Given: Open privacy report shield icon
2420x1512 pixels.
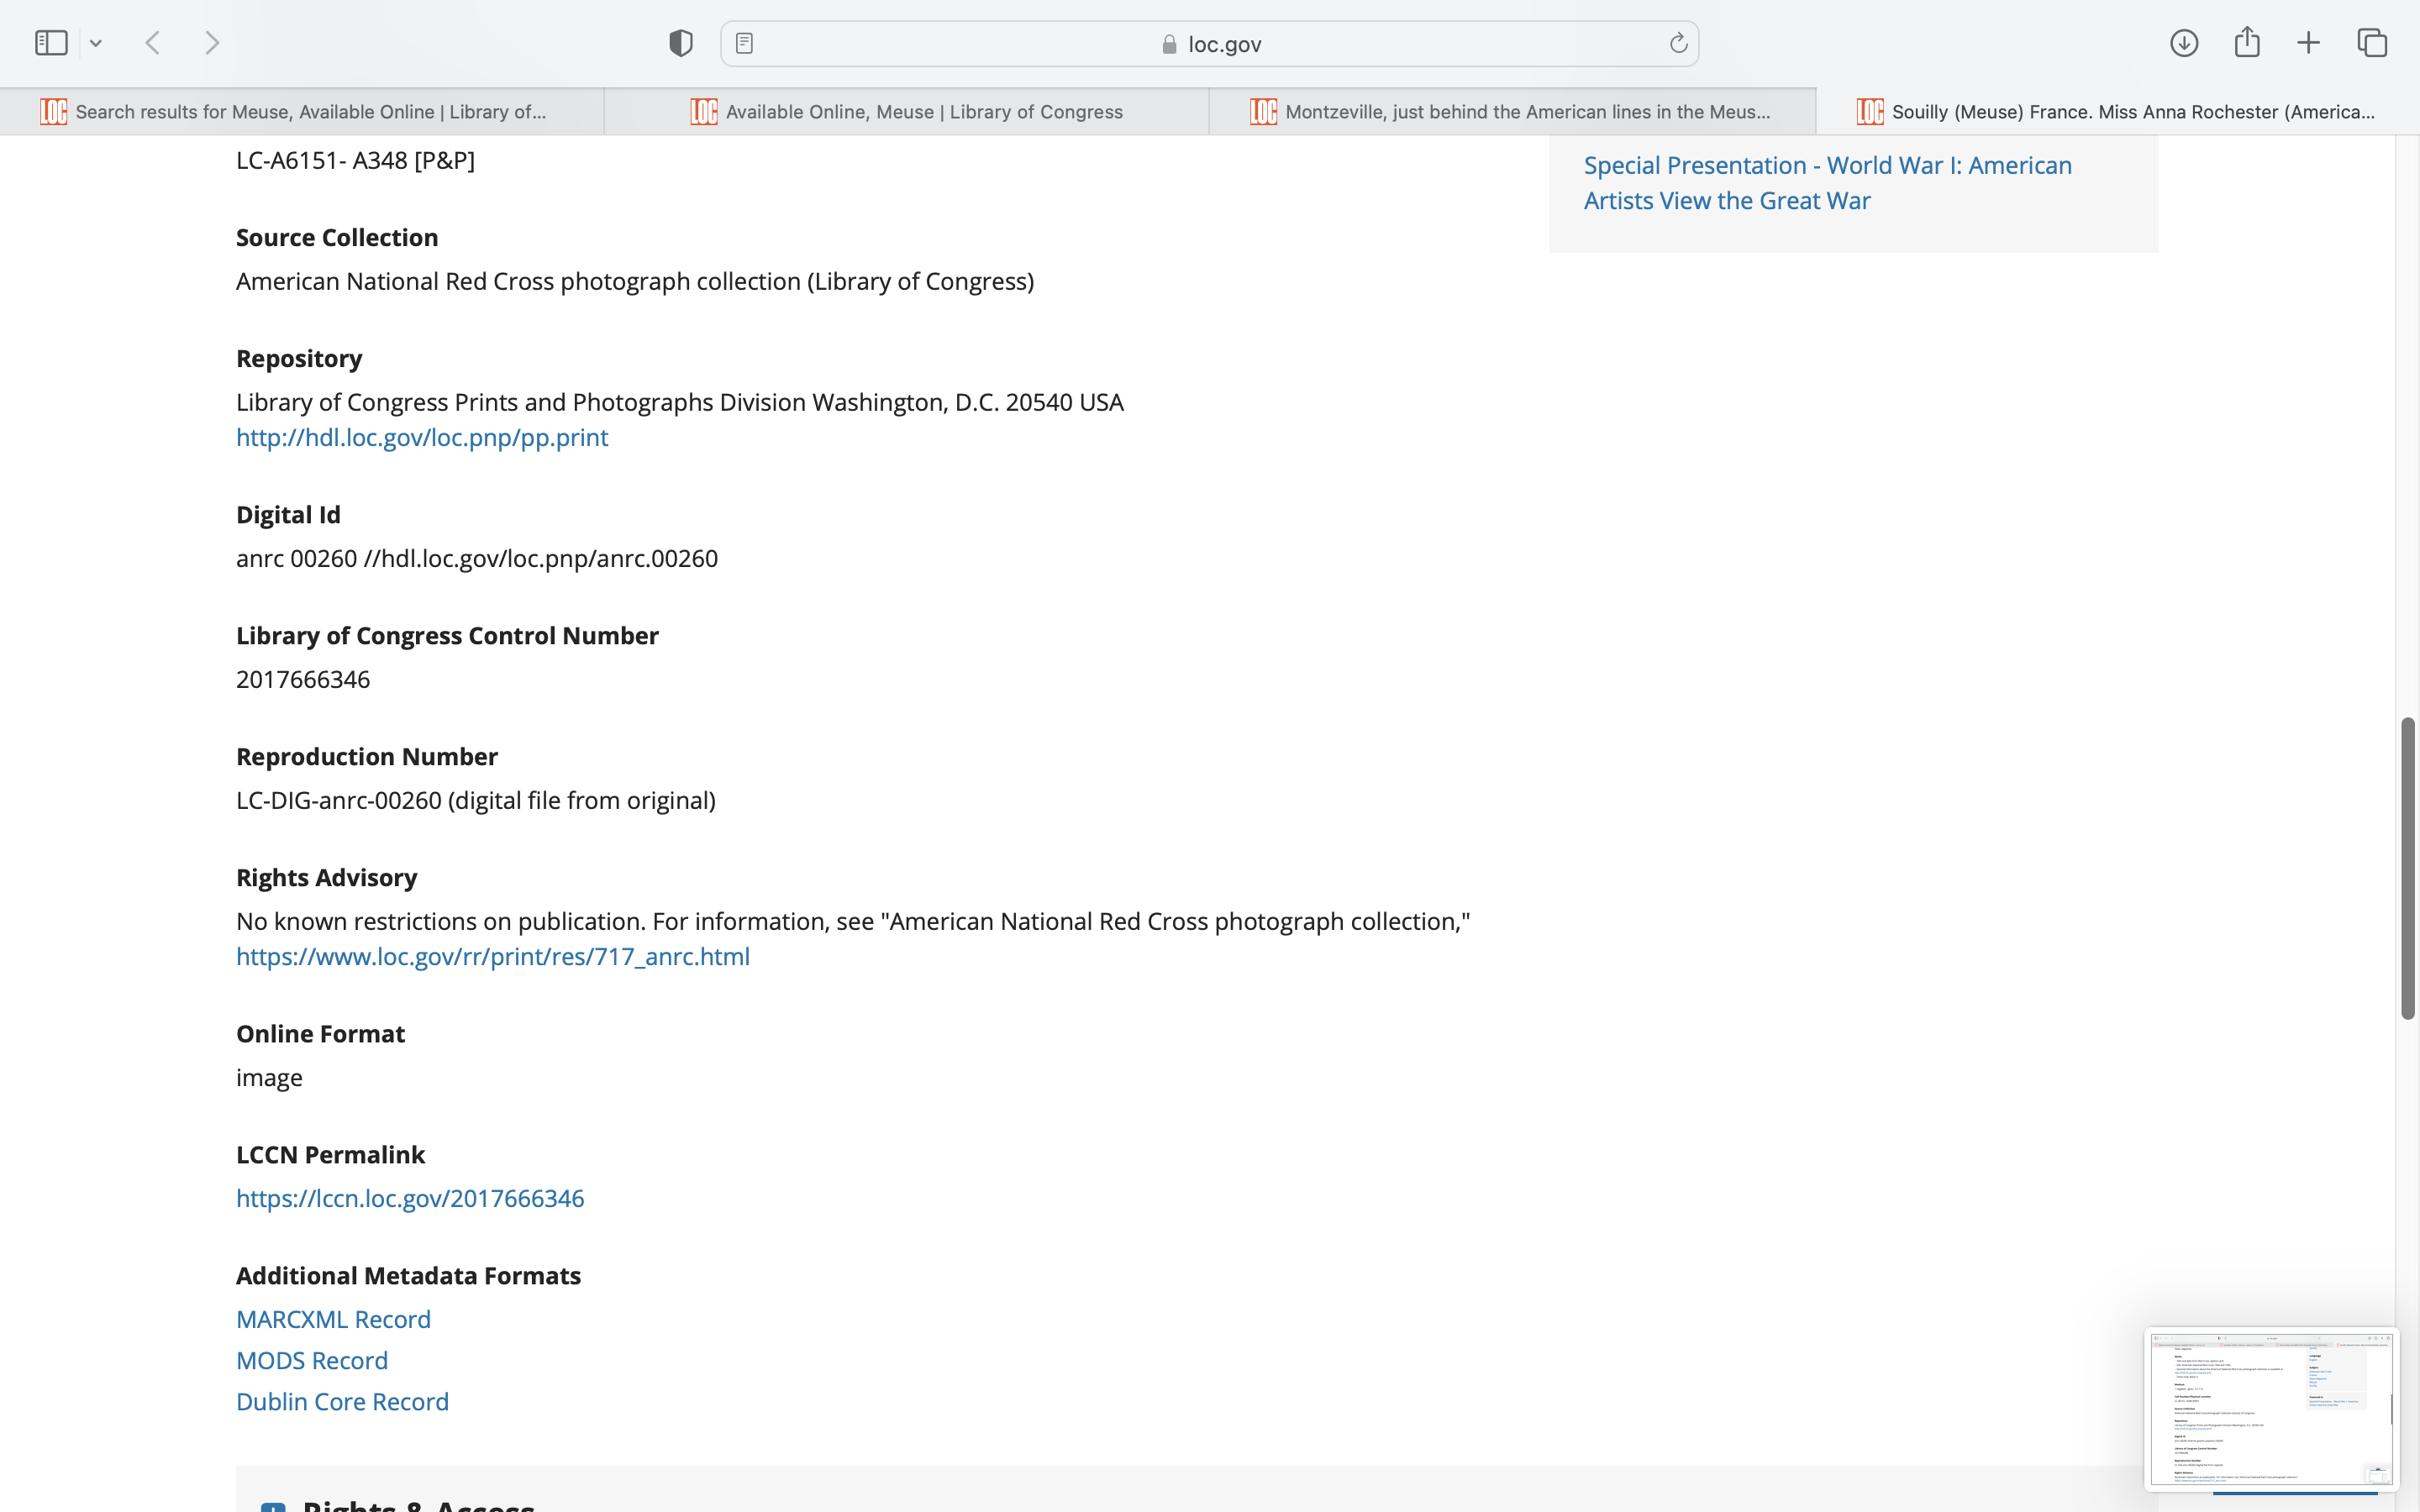Looking at the screenshot, I should (680, 43).
